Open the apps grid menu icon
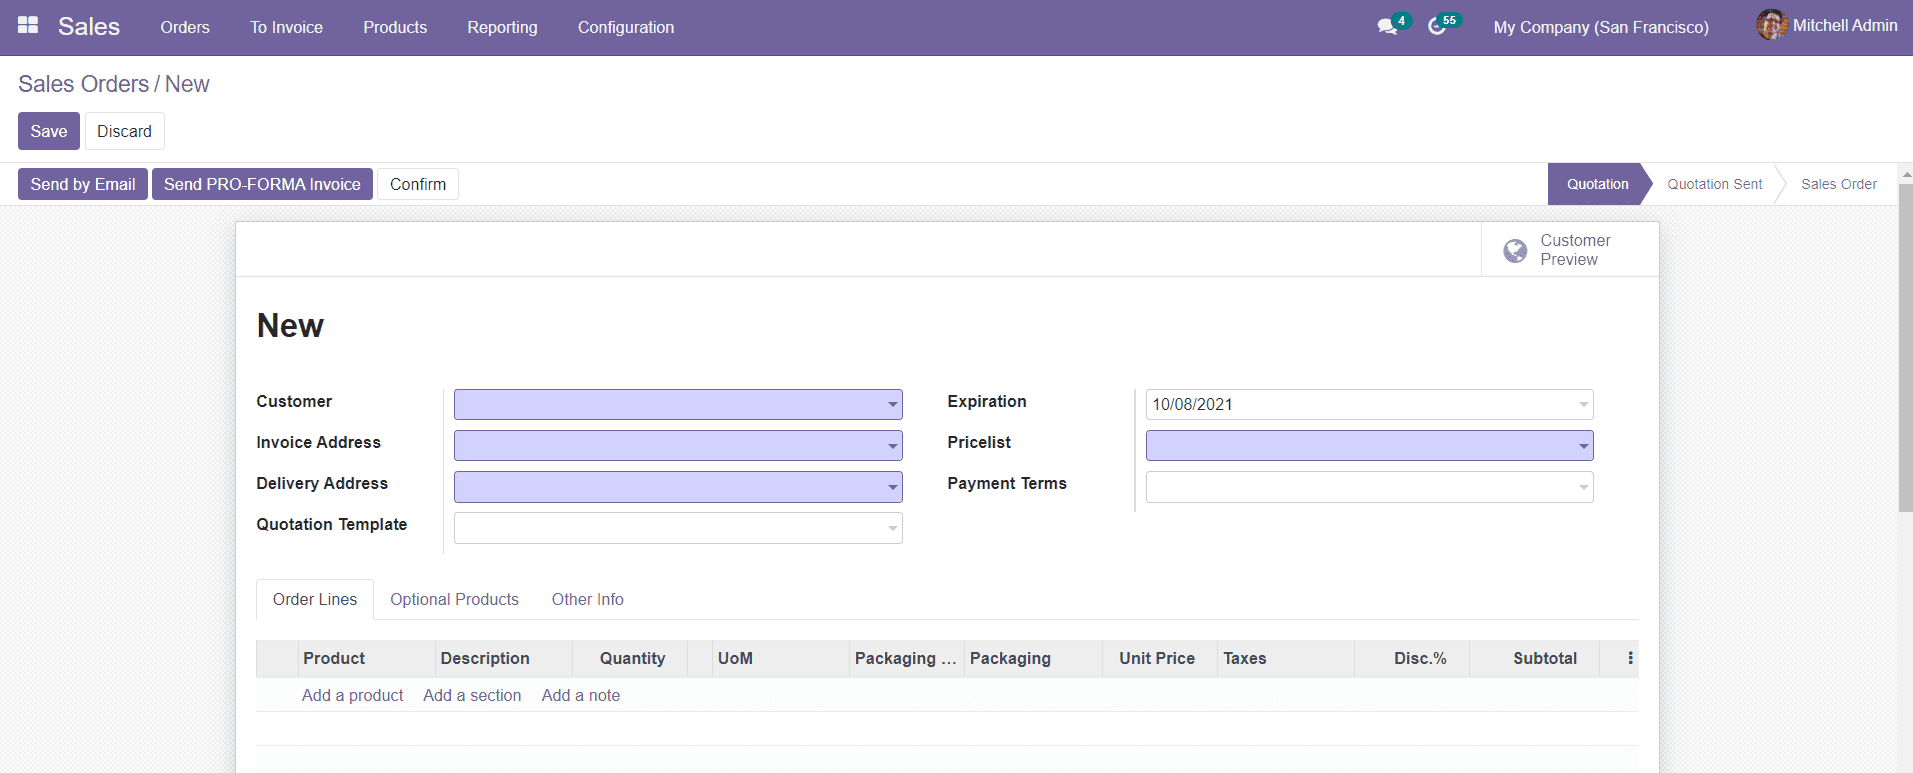This screenshot has width=1913, height=773. pyautogui.click(x=28, y=26)
